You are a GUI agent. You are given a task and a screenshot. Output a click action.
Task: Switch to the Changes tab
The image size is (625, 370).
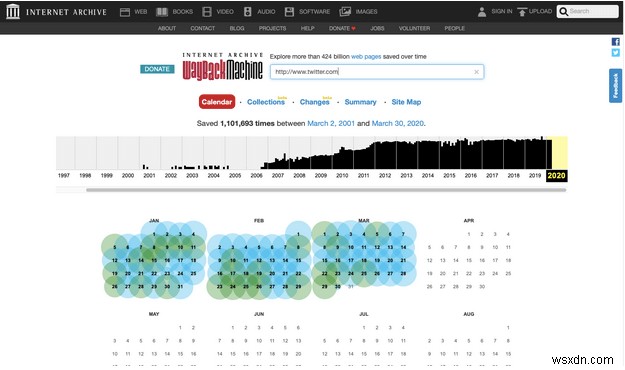pyautogui.click(x=315, y=102)
